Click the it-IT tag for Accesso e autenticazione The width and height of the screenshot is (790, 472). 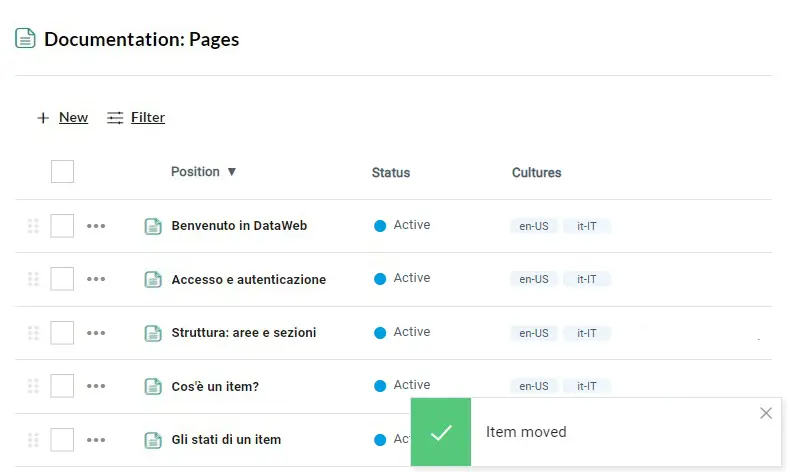coord(587,279)
